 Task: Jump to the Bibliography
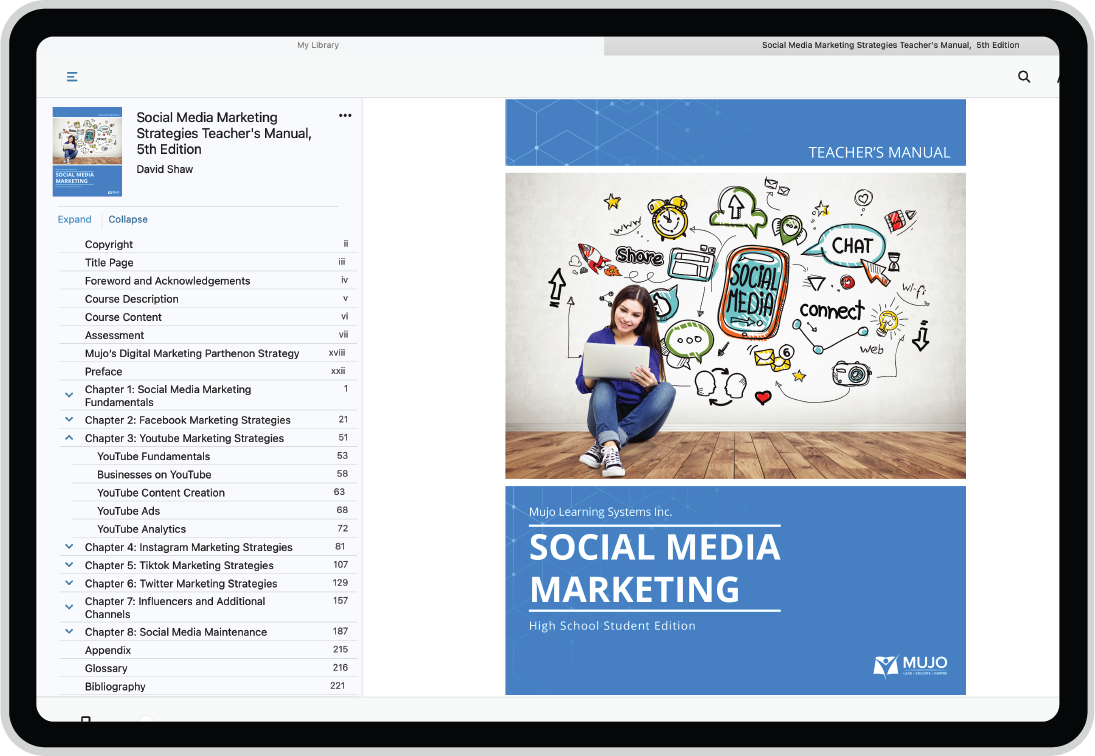208,686
